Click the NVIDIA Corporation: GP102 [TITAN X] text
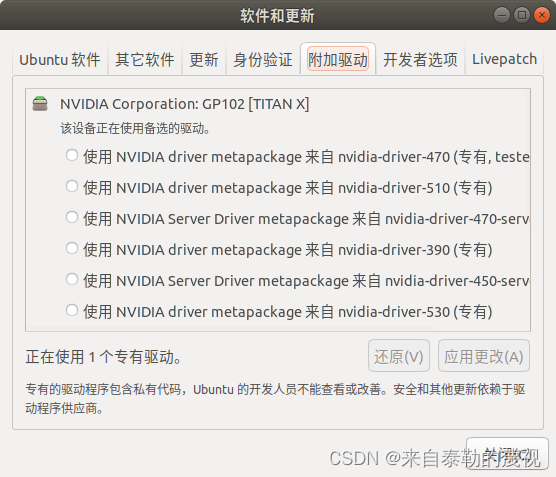Screen dimensions: 556x477 tap(185, 104)
